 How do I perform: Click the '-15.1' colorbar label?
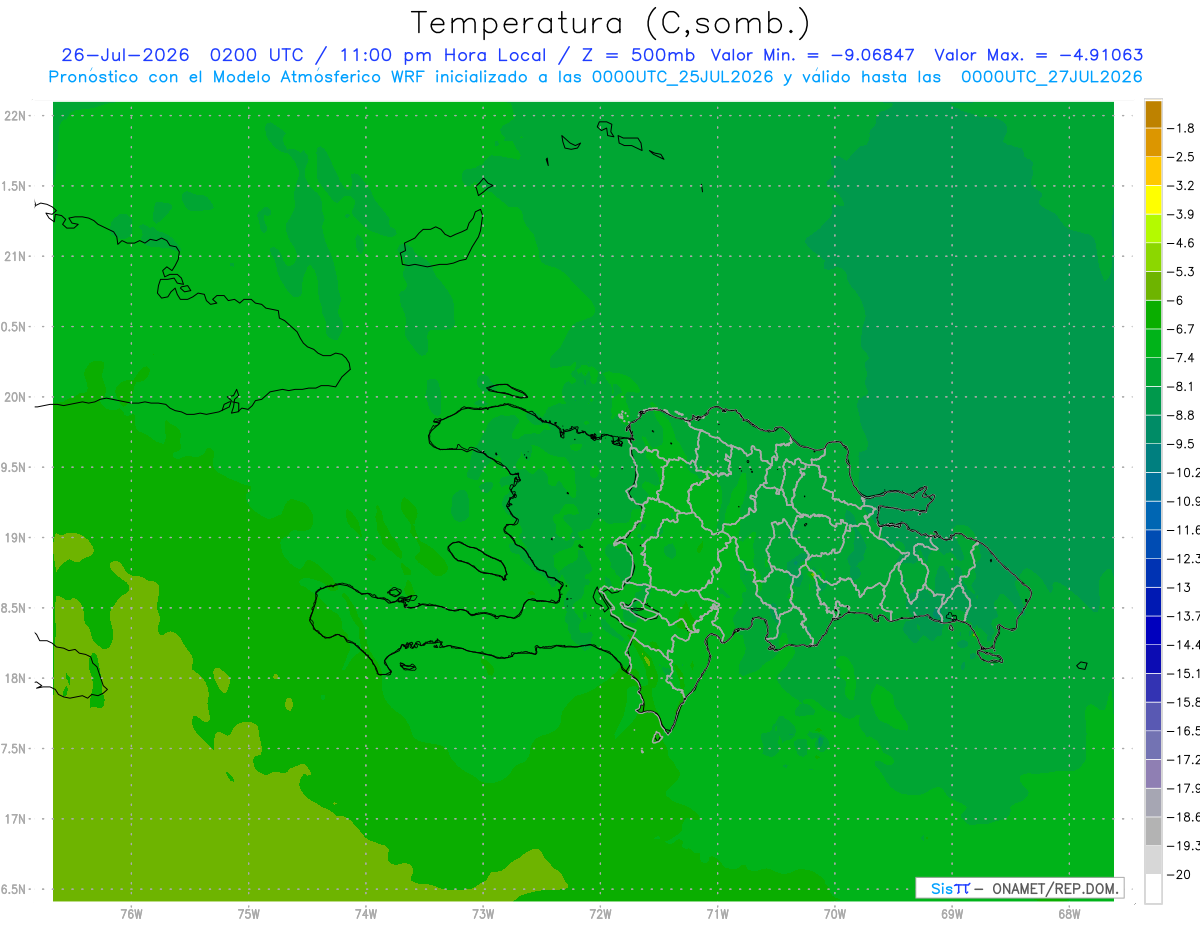pos(1184,673)
